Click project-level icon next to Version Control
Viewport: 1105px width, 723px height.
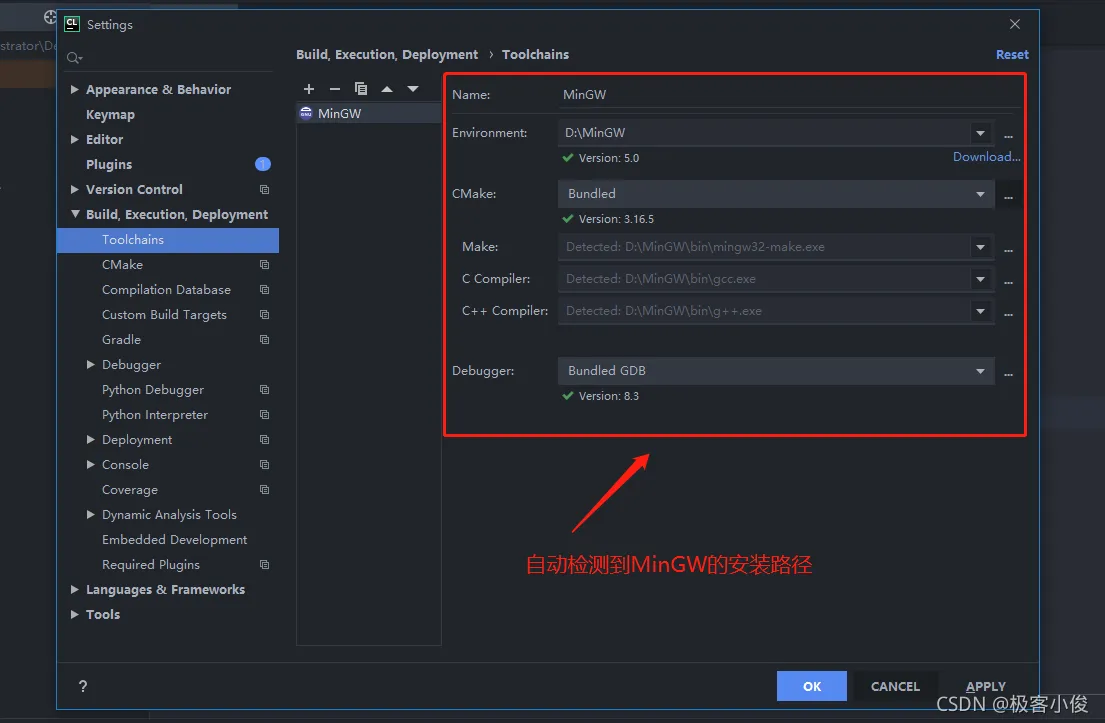264,190
